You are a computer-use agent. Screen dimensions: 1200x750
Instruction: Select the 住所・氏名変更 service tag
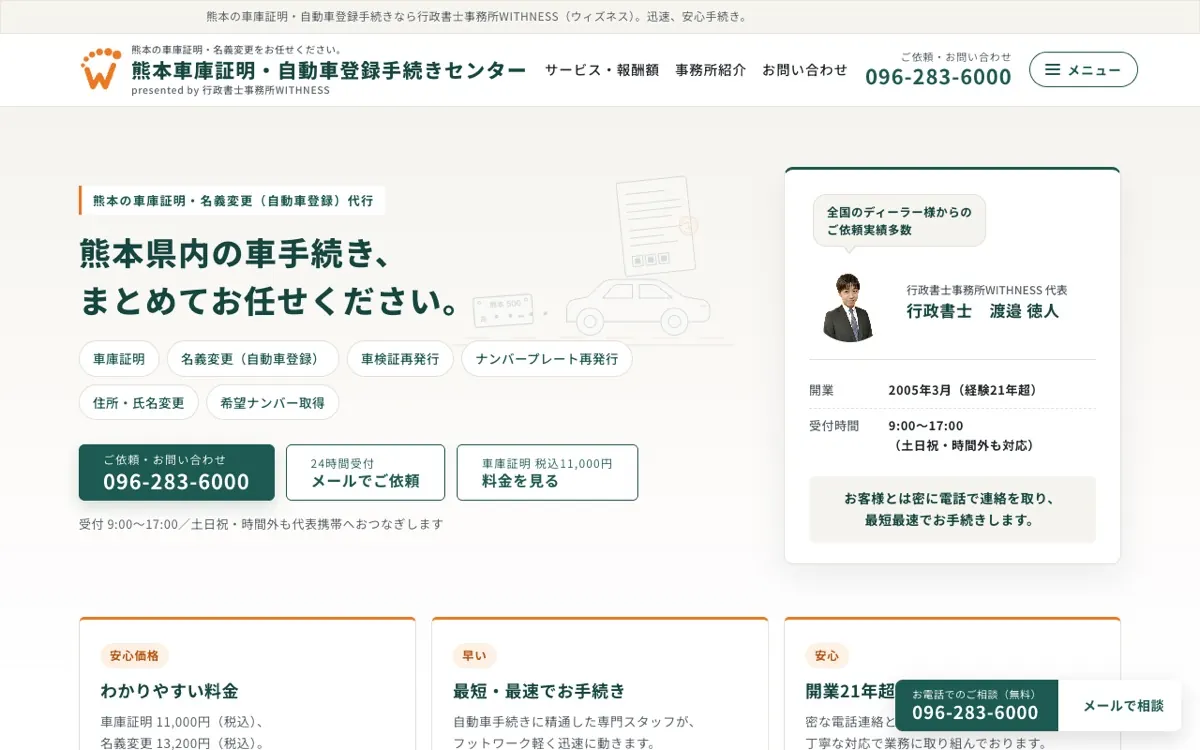click(139, 402)
